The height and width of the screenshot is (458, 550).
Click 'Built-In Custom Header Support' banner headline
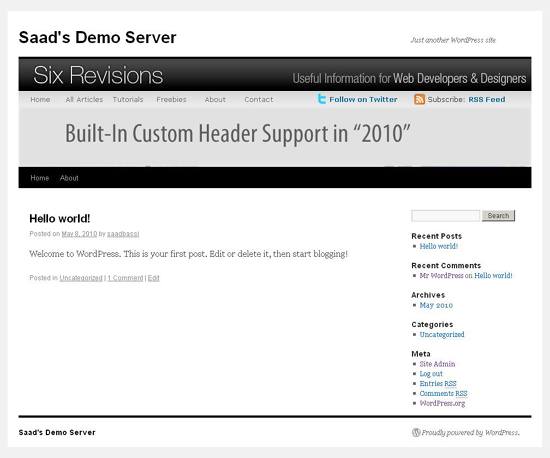pos(237,134)
